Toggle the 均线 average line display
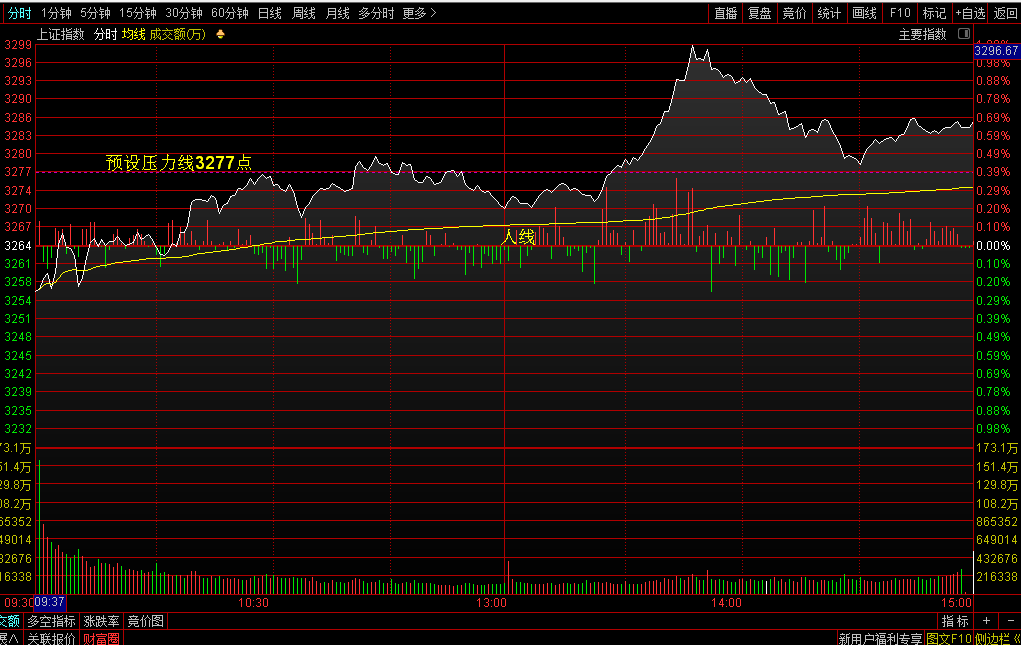 click(x=133, y=34)
